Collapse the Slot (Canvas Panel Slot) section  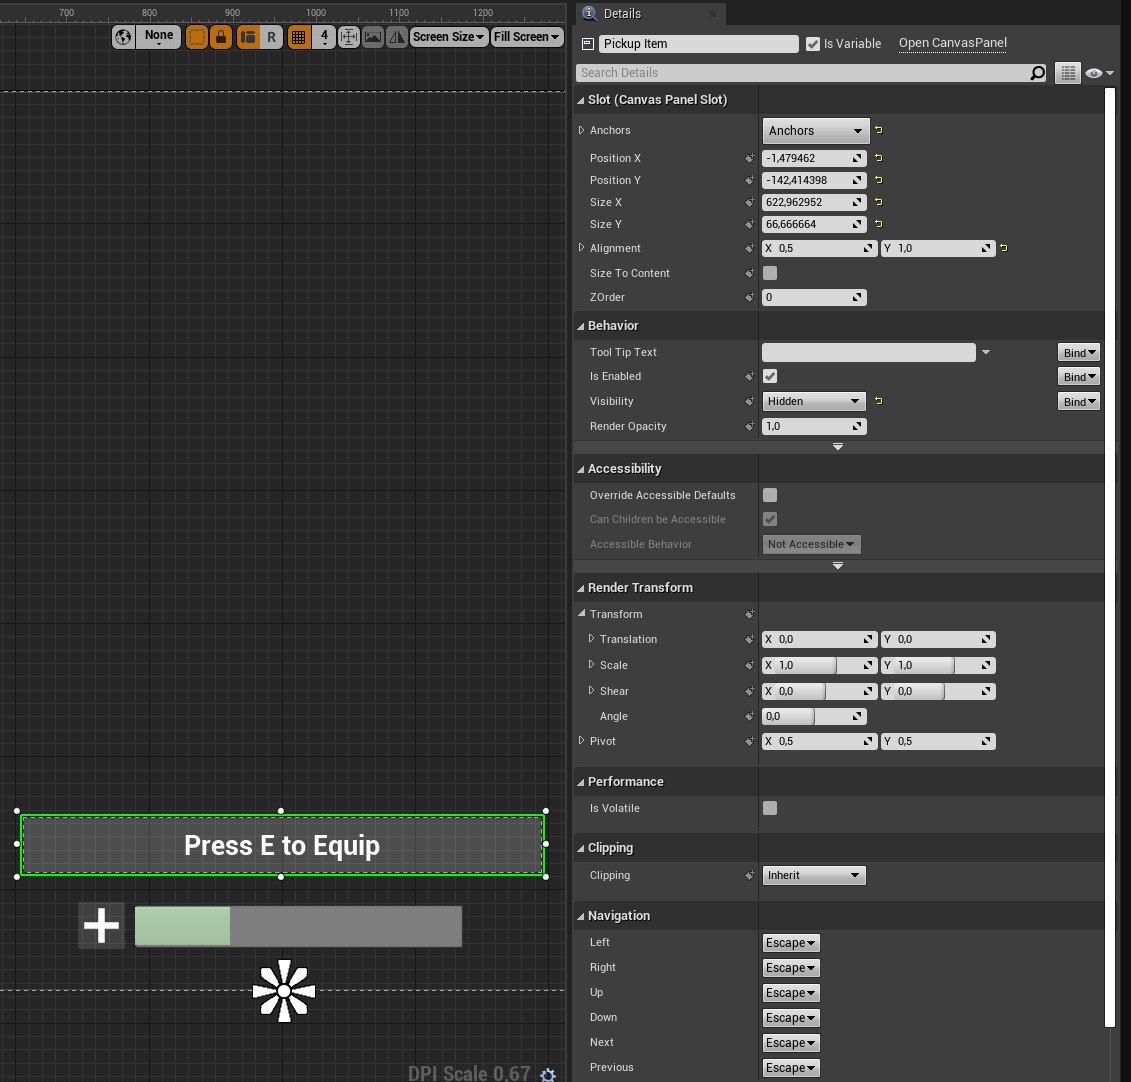581,100
